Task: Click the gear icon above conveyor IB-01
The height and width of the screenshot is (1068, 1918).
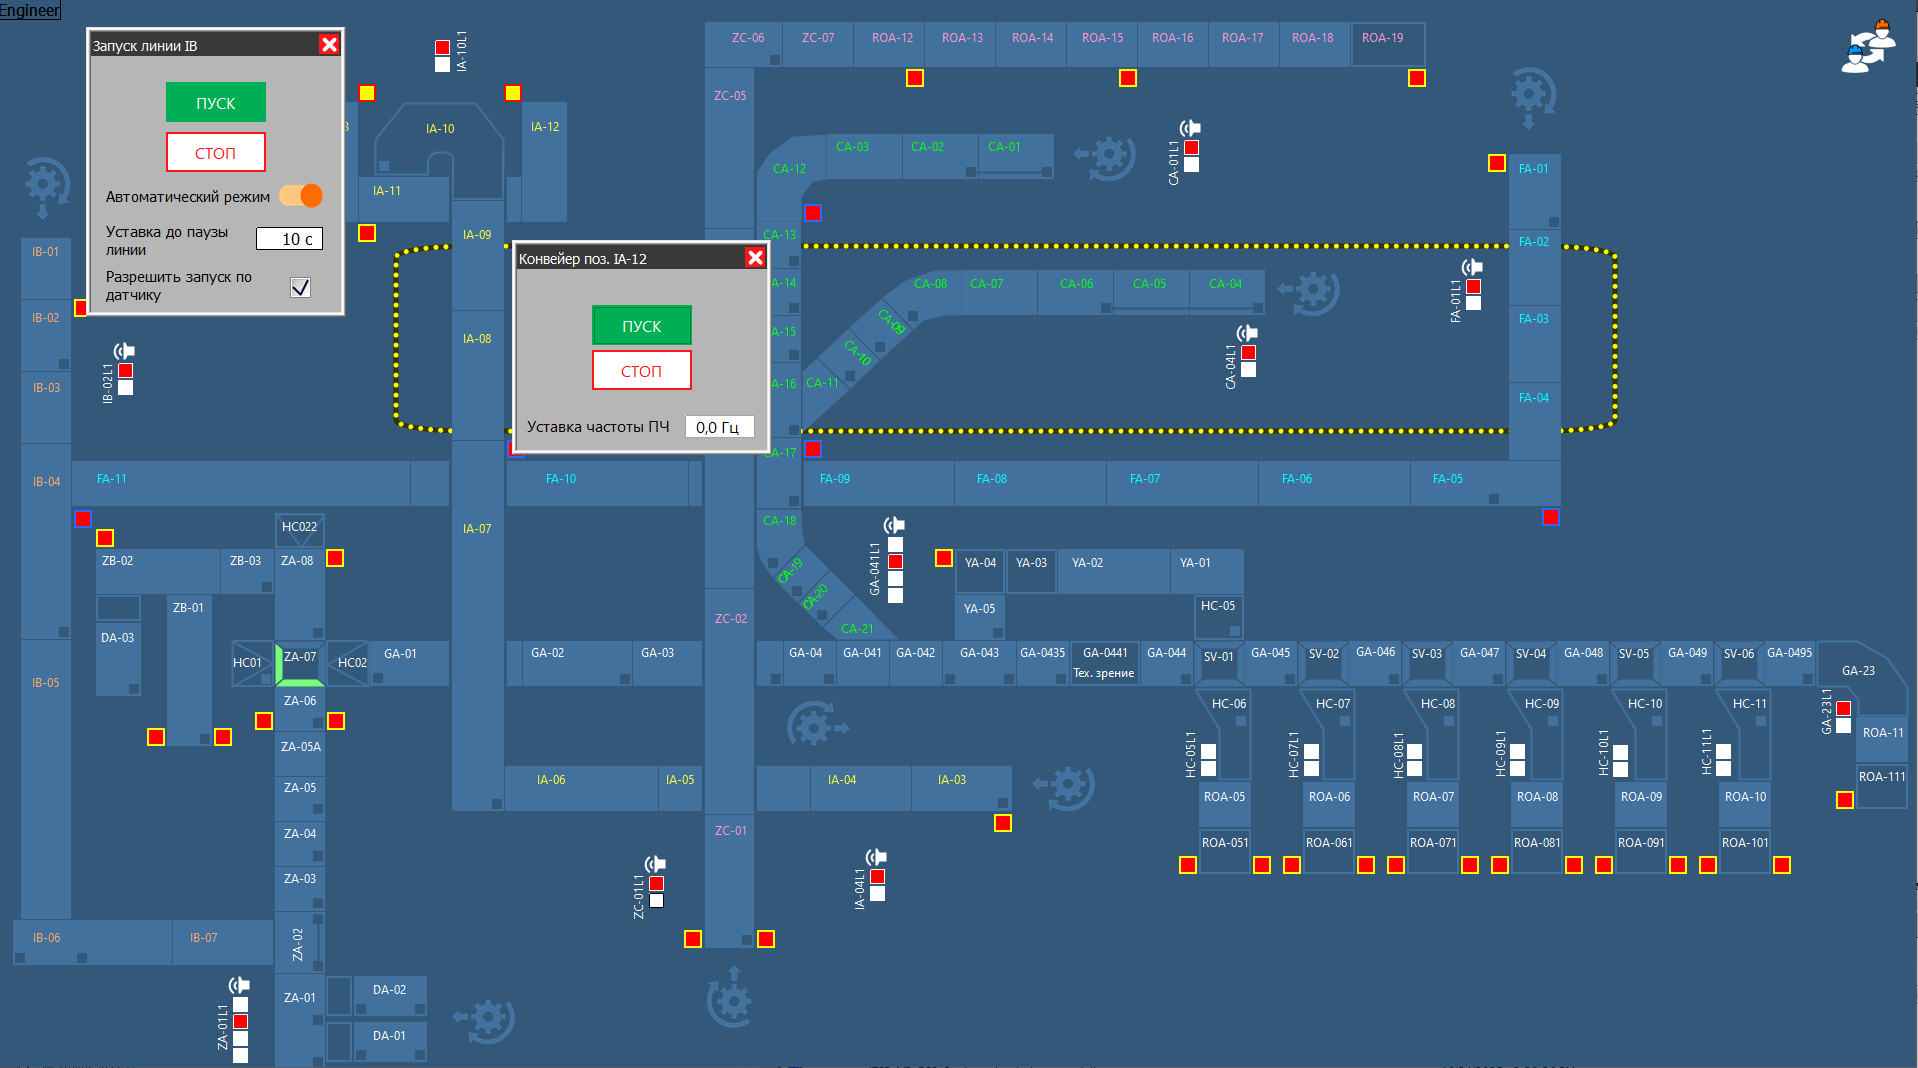Action: (46, 187)
